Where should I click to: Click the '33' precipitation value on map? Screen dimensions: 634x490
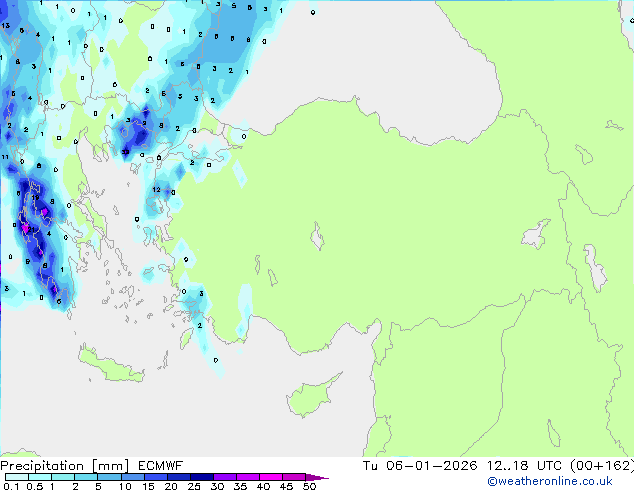125,152
